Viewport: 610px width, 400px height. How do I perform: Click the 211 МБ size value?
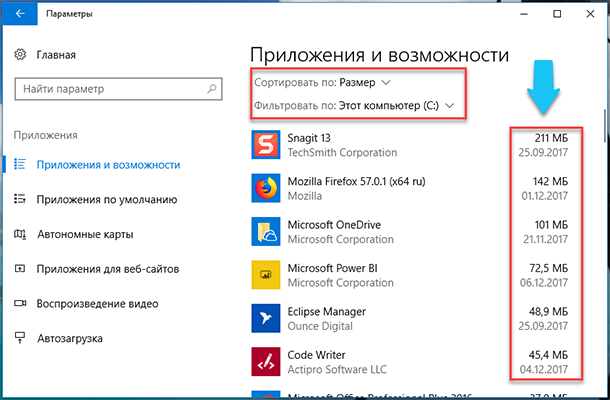tap(551, 138)
